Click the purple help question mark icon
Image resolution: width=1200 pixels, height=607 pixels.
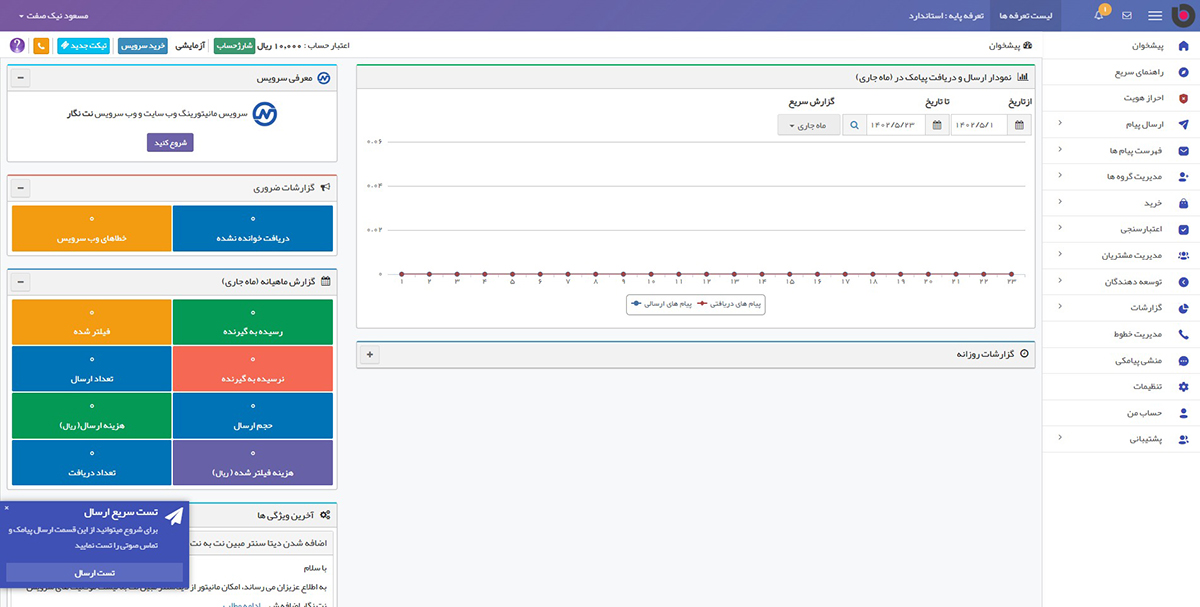(17, 45)
